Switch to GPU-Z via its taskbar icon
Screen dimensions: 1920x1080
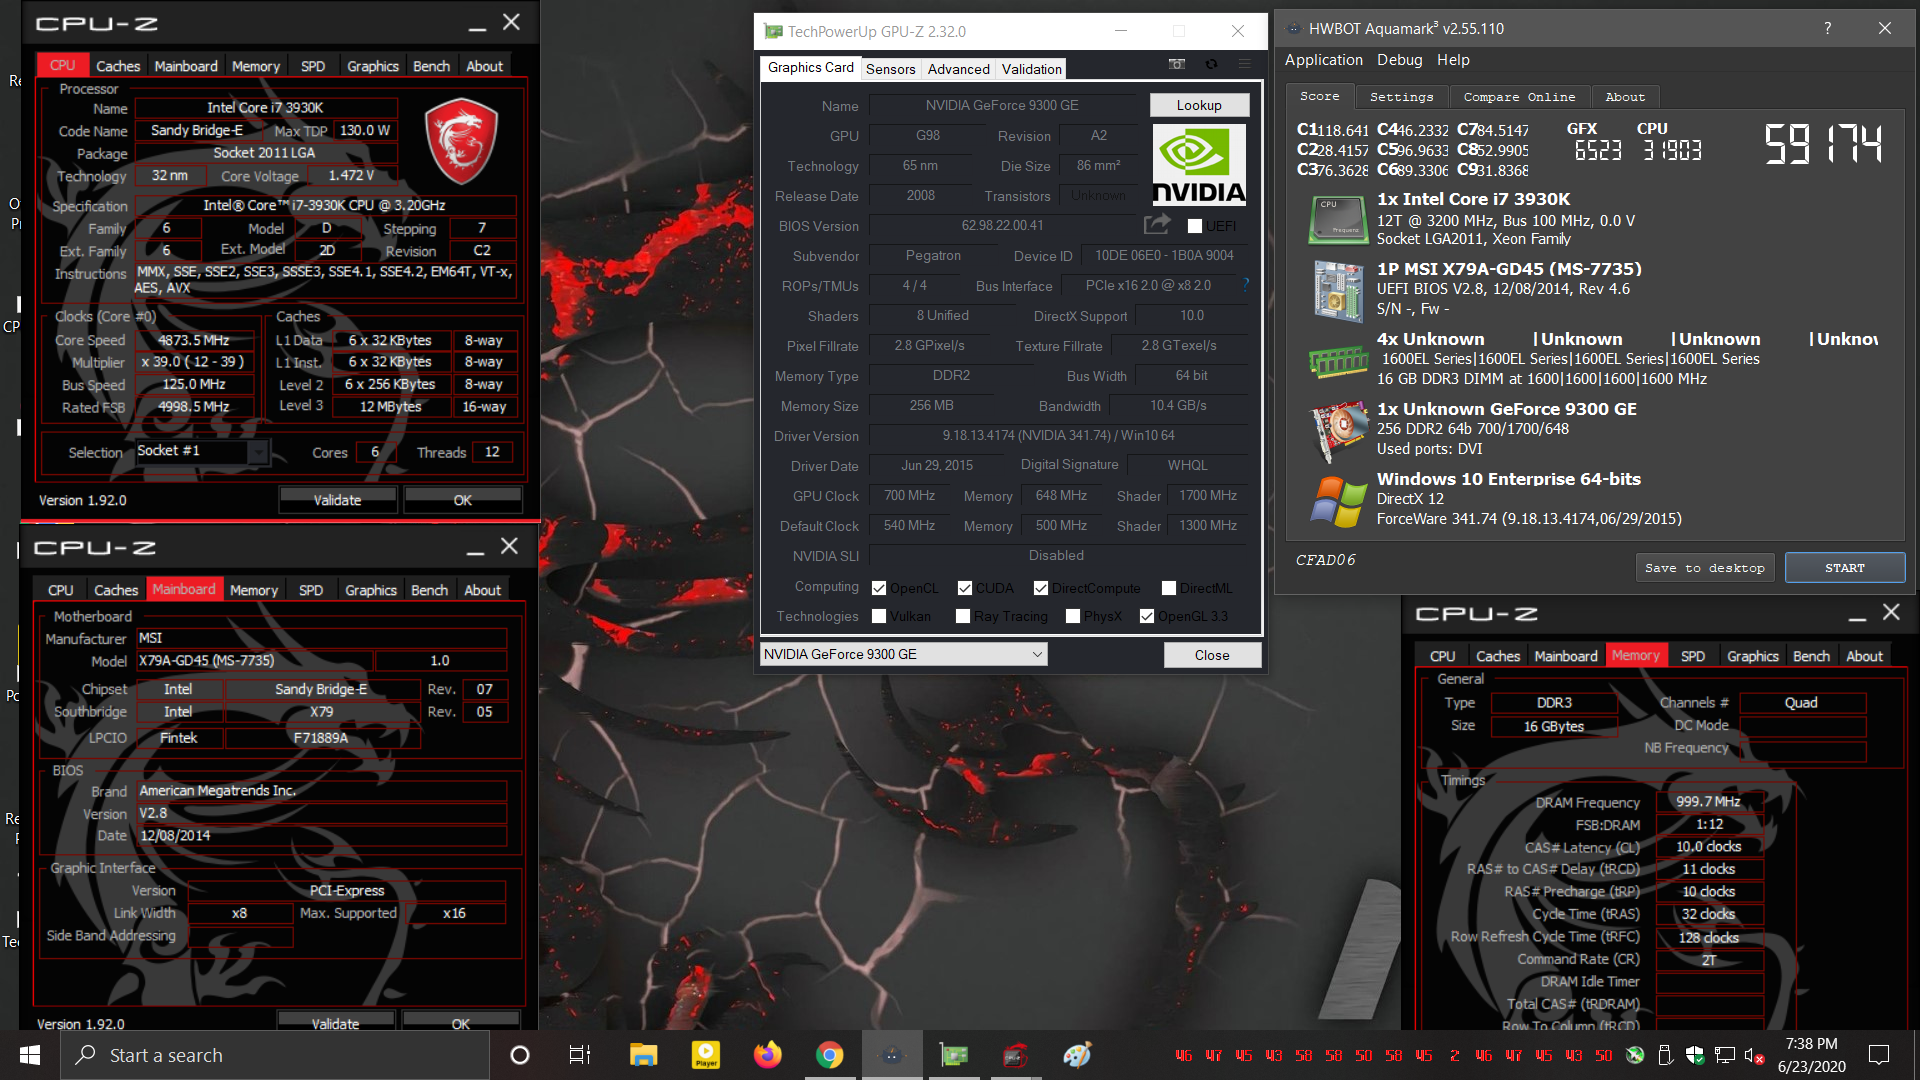click(954, 1055)
